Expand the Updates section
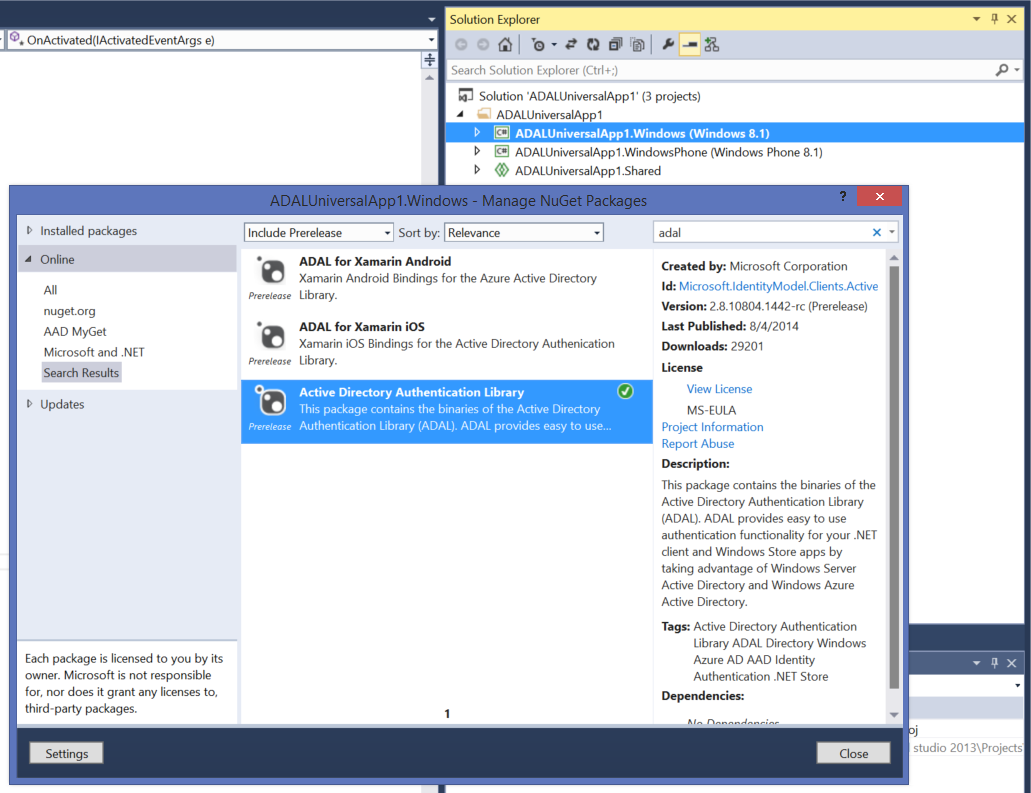This screenshot has width=1031, height=793. (x=29, y=404)
